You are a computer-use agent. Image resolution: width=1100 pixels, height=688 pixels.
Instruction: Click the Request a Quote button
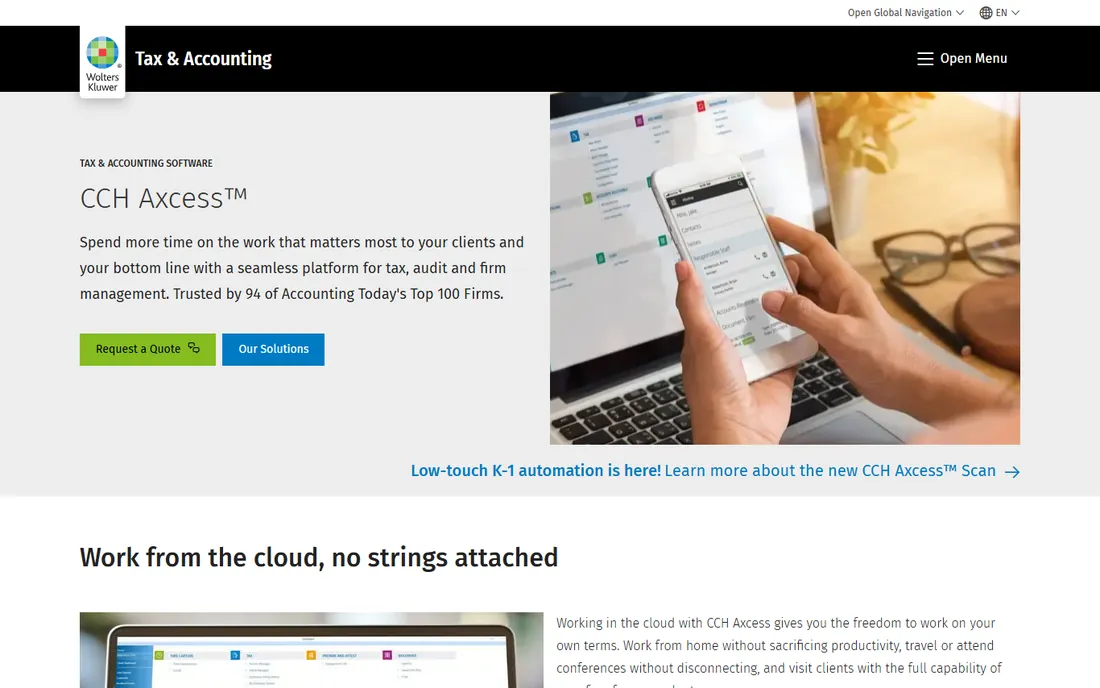pyautogui.click(x=147, y=349)
